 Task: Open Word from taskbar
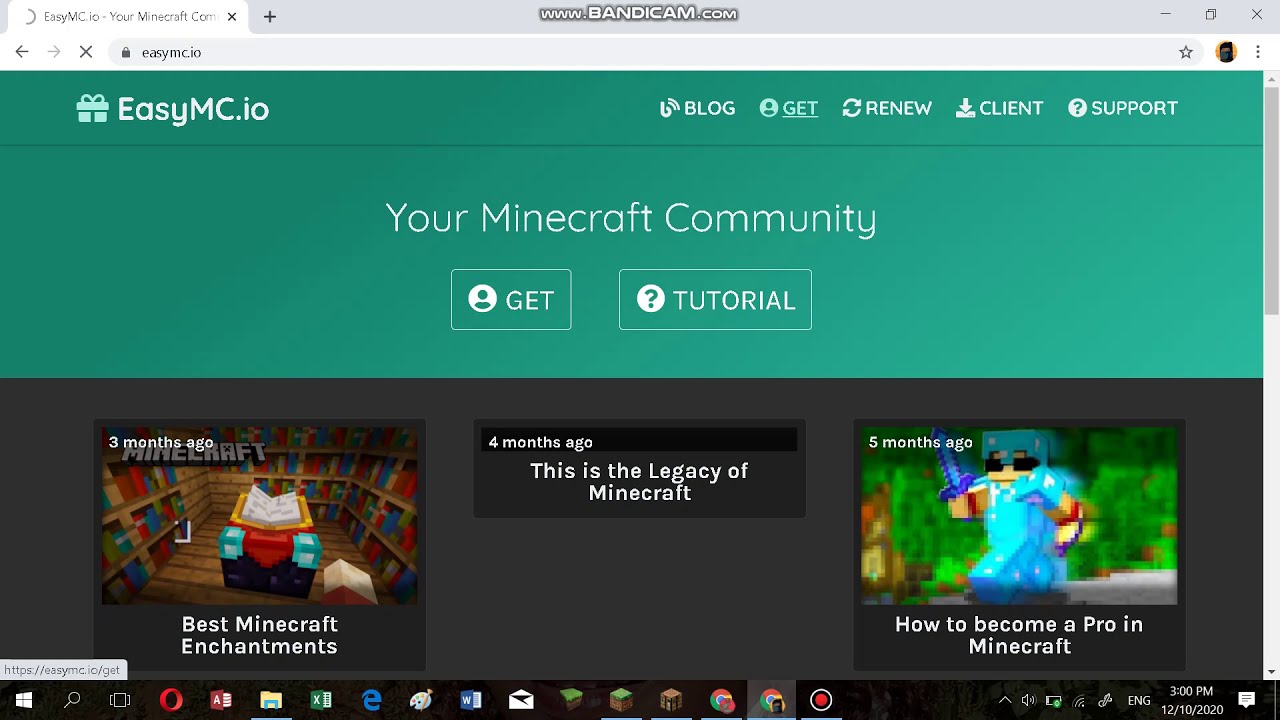(471, 700)
